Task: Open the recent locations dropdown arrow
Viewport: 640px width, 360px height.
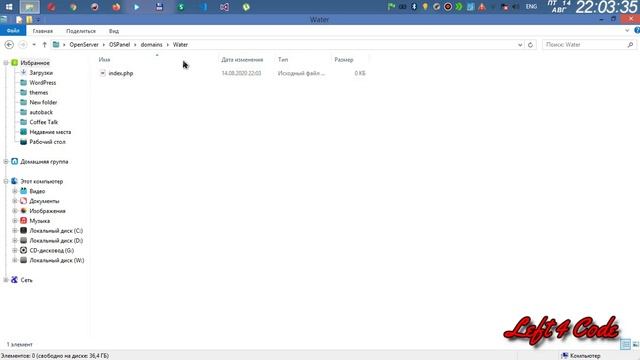Action: point(34,44)
